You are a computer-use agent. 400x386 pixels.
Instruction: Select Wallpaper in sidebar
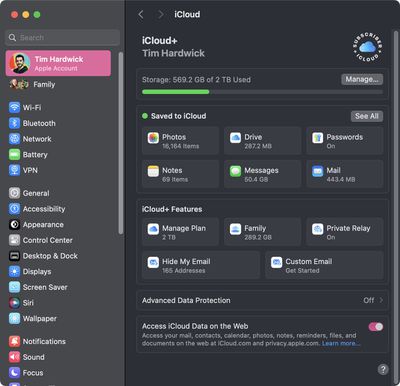(x=33, y=318)
